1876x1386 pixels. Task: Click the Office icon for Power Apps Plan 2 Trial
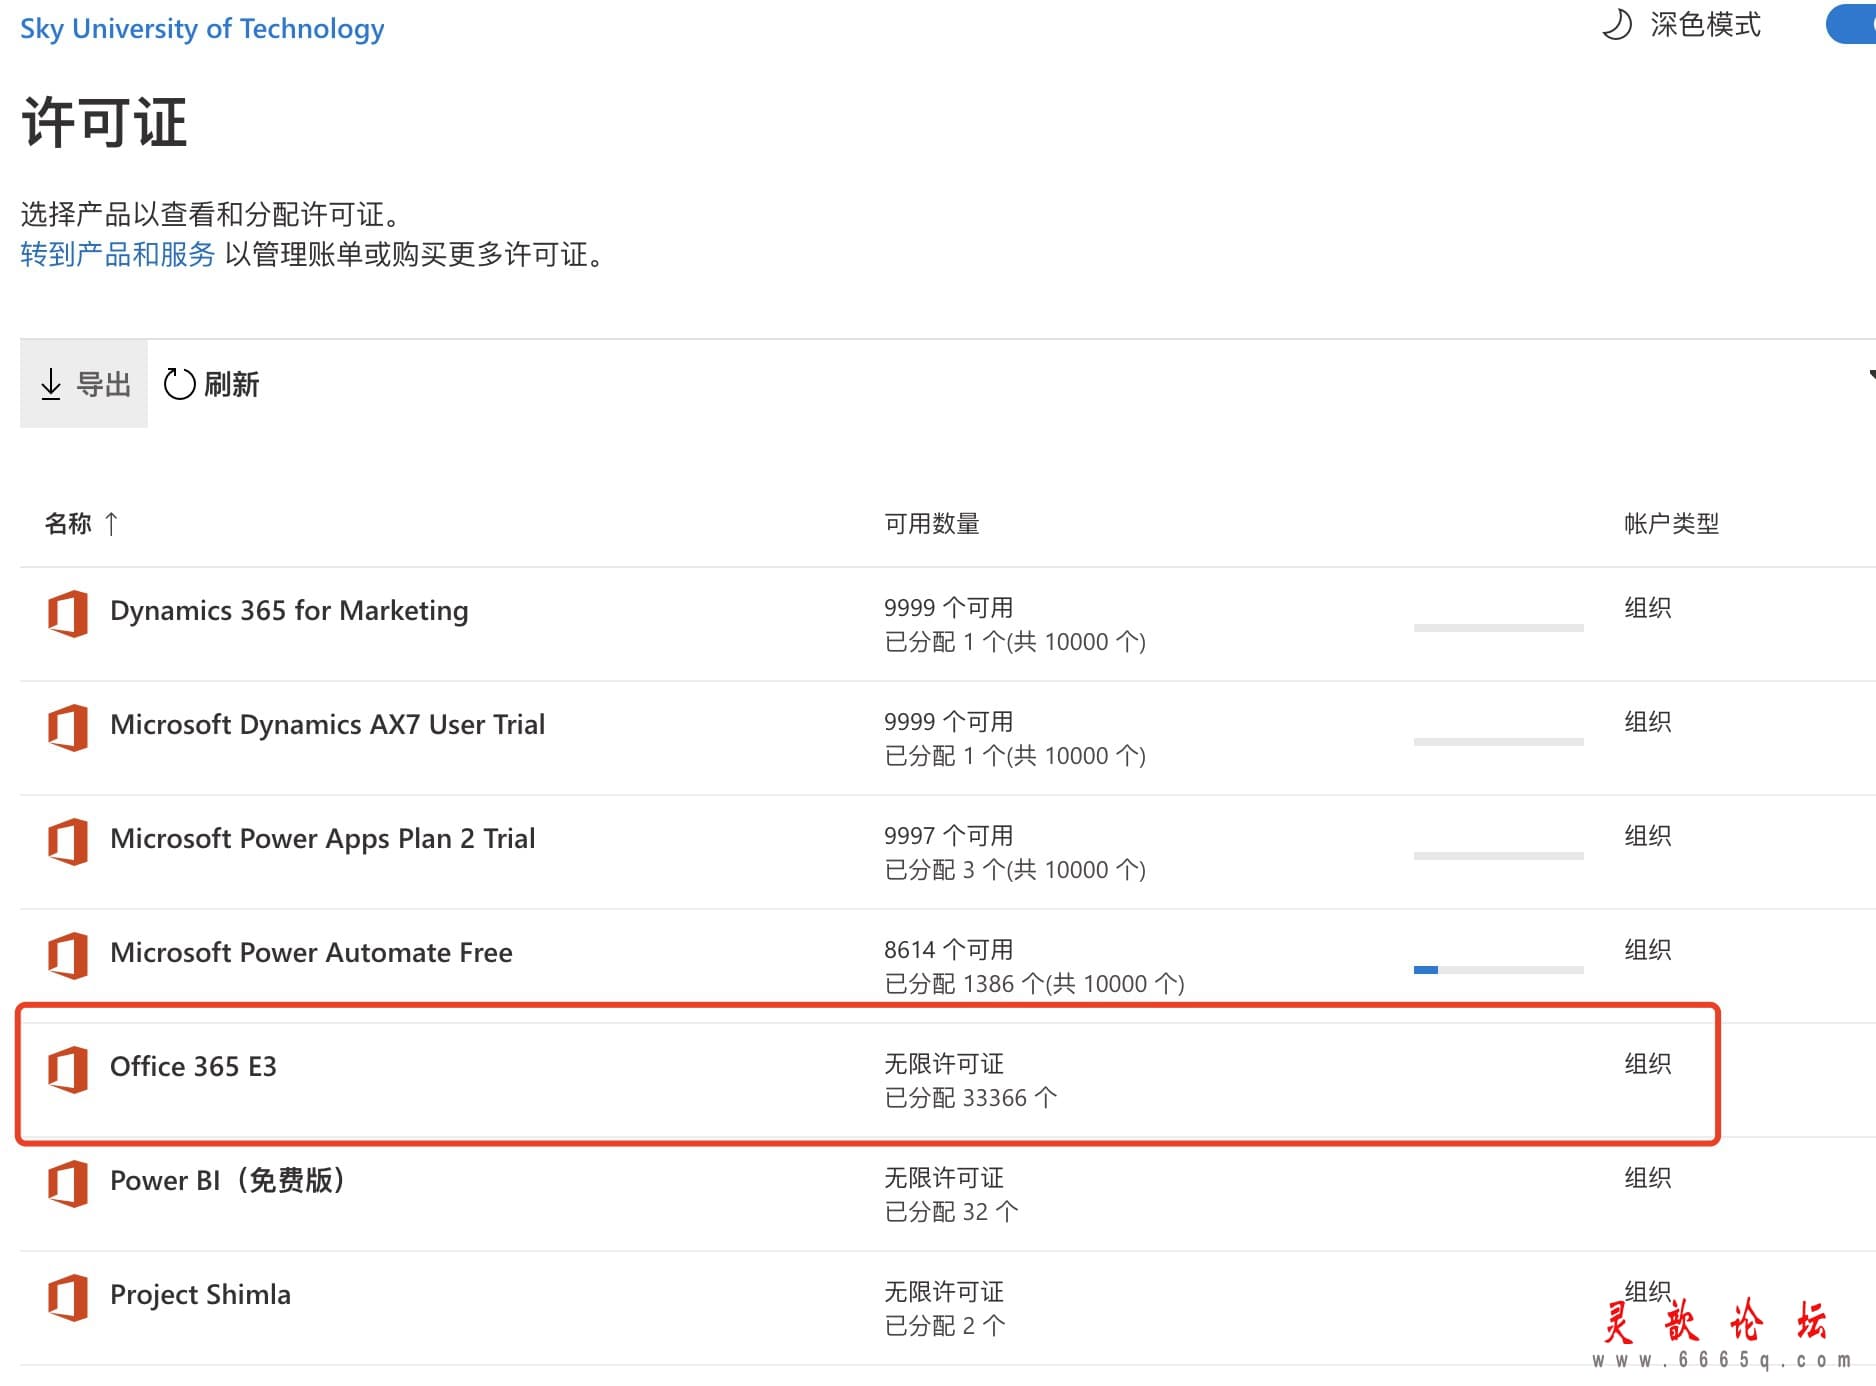68,841
